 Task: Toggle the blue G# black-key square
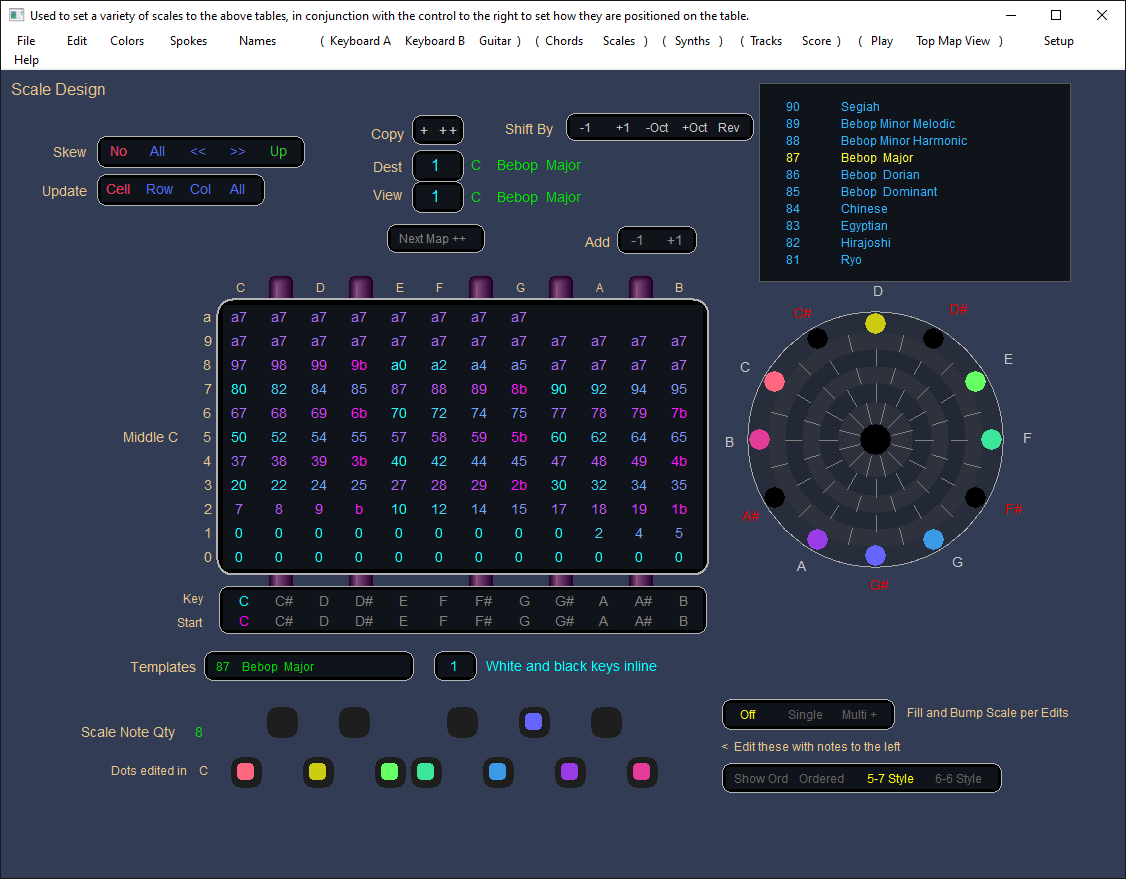click(534, 722)
